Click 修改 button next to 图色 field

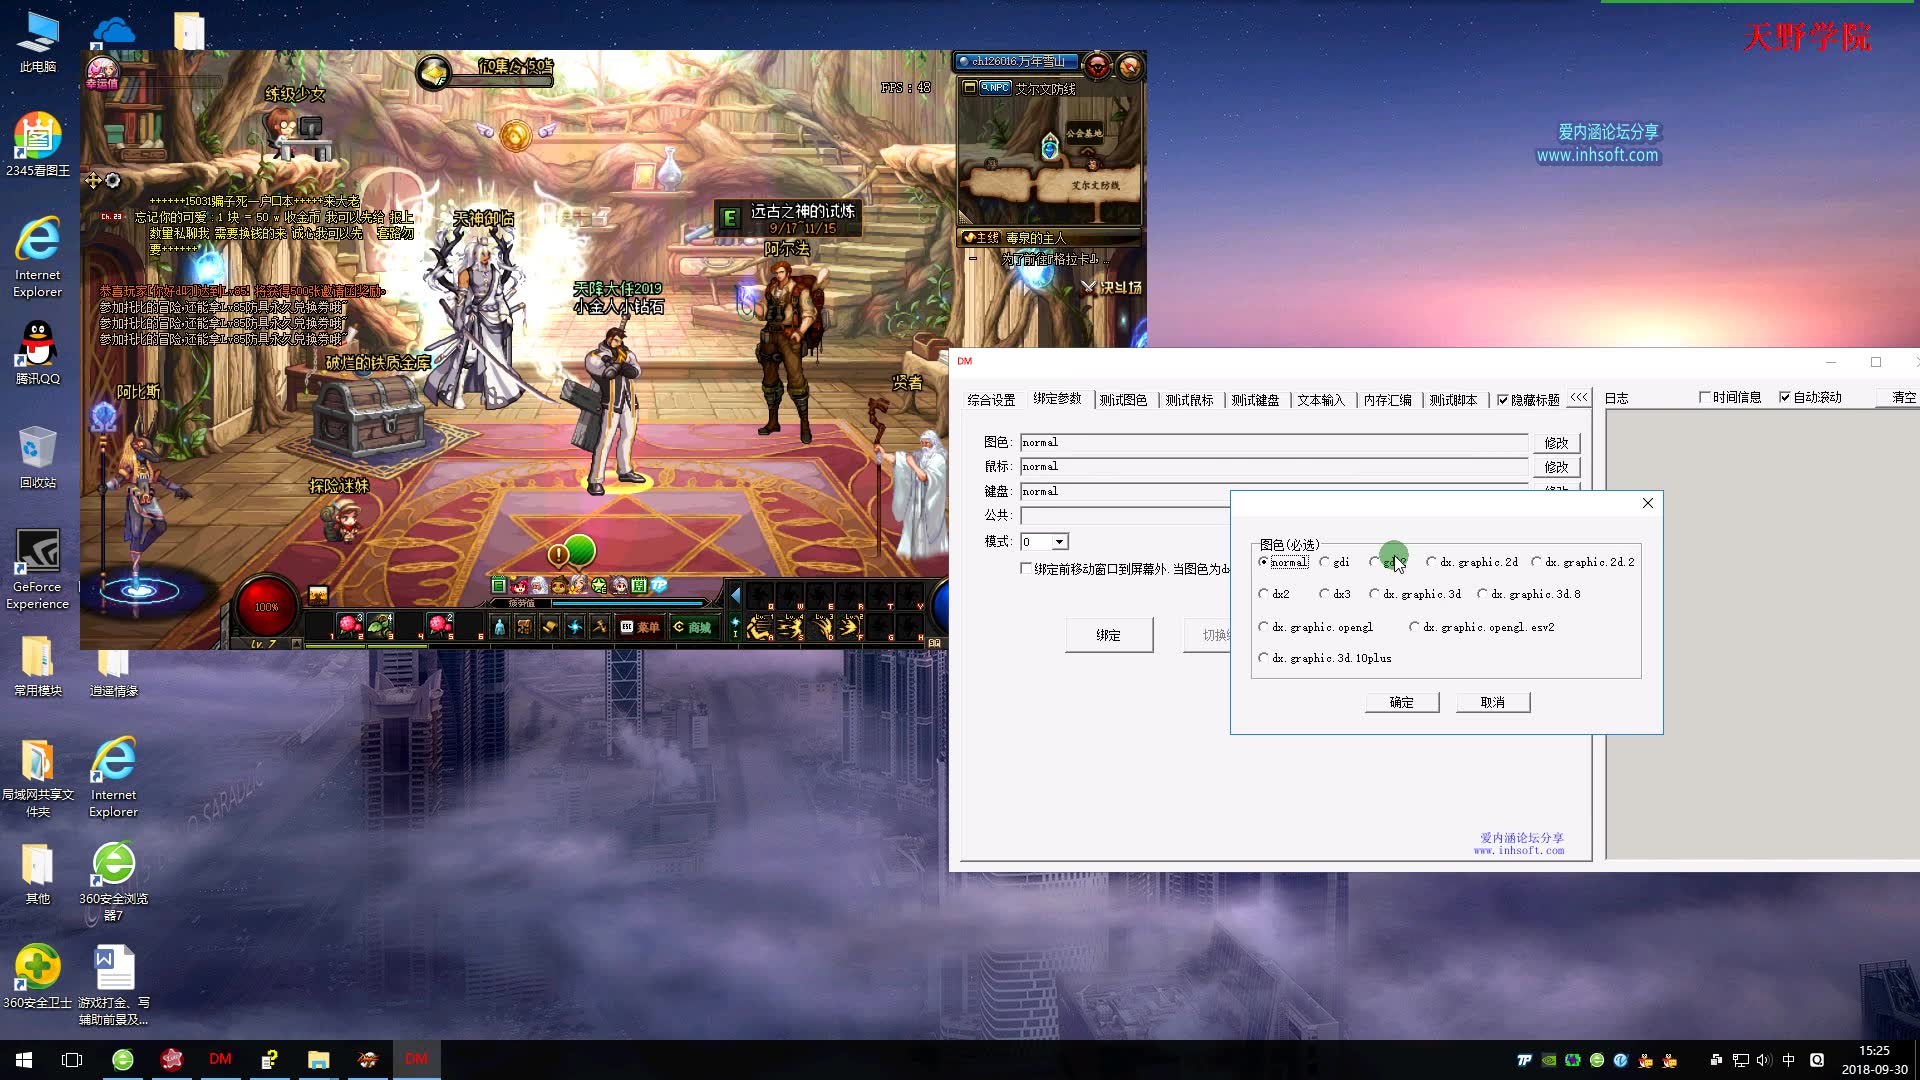click(1556, 443)
